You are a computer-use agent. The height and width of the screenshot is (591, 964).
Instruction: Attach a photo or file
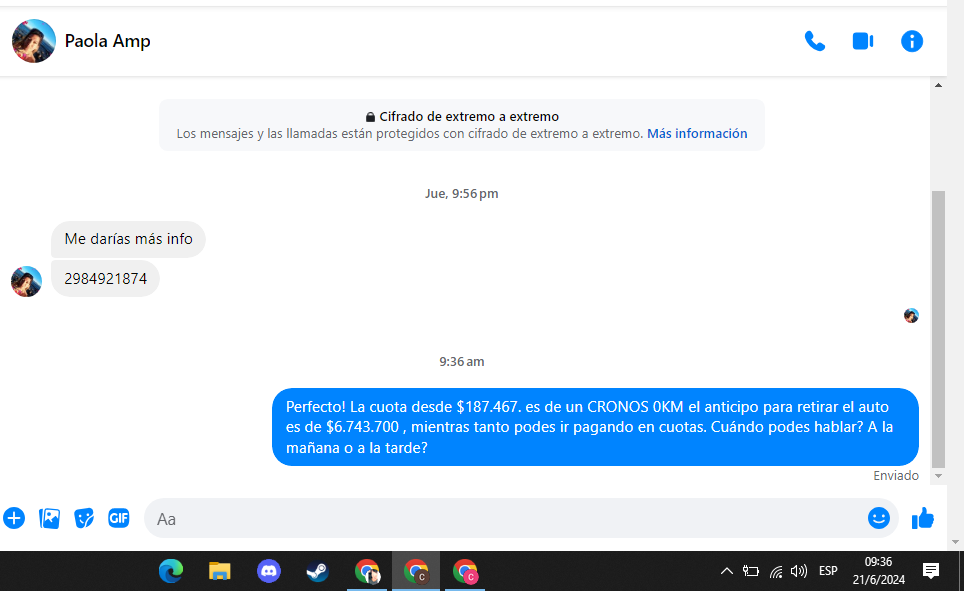point(49,518)
